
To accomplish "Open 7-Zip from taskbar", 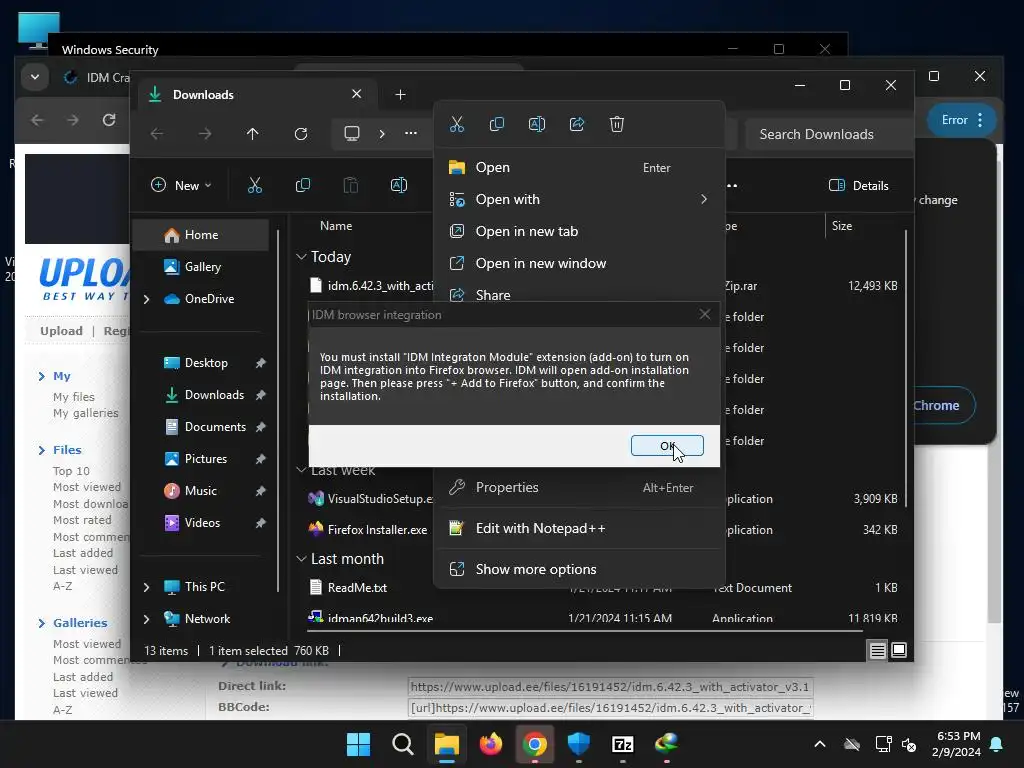I will (x=622, y=744).
